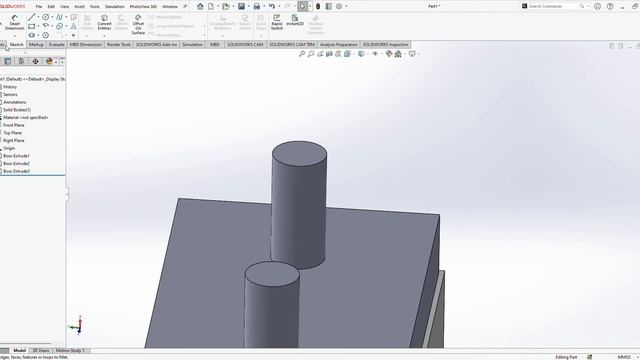
Task: Switch to the Evaluate tab
Action: coord(56,44)
